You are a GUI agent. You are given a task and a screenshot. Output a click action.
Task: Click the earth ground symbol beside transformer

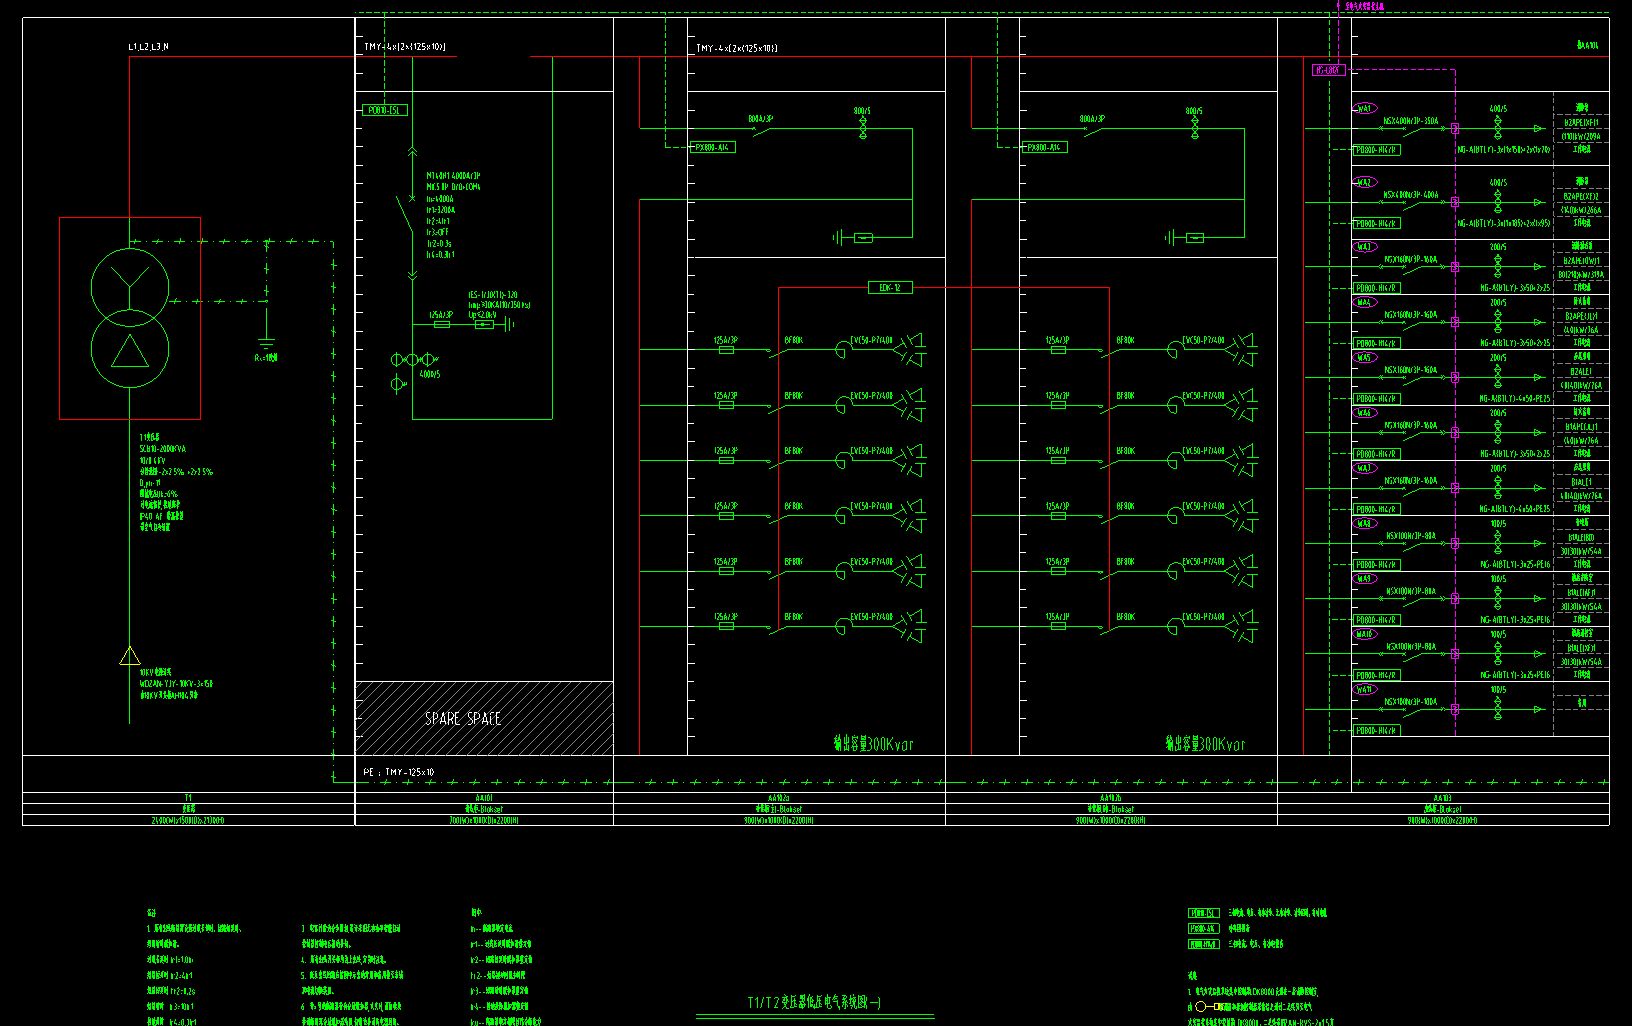[266, 343]
